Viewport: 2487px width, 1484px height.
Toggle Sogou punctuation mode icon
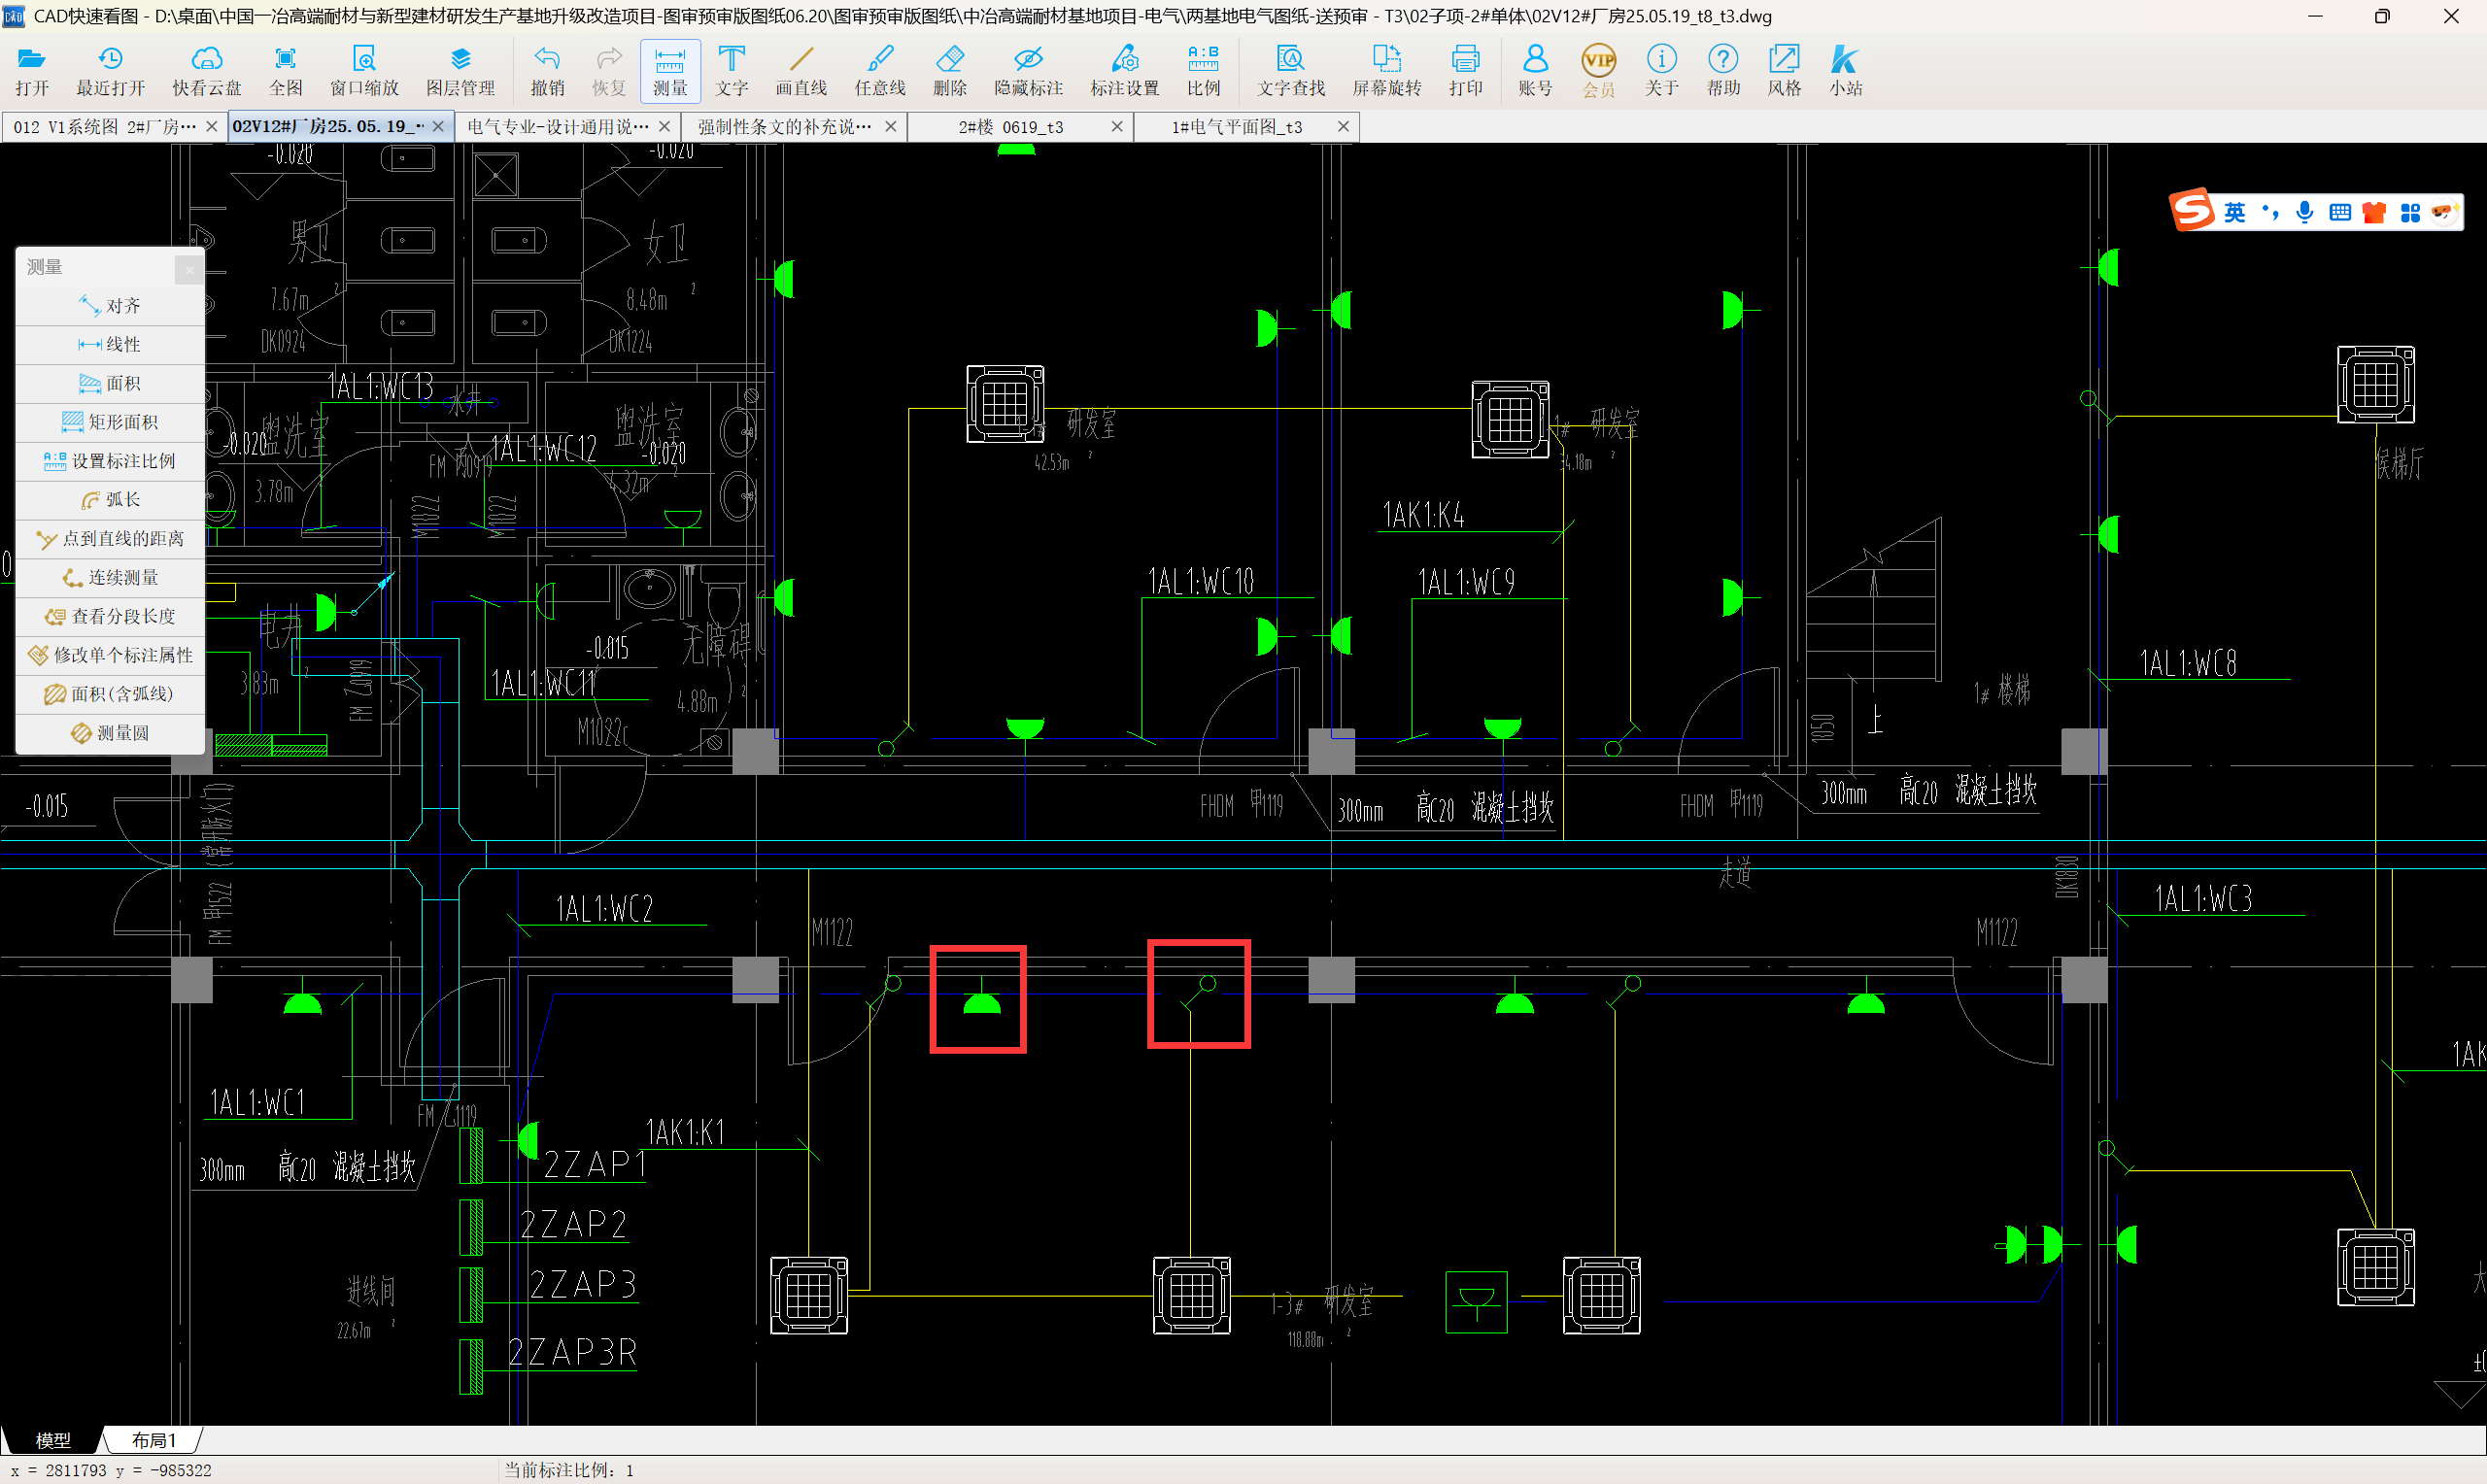pyautogui.click(x=2271, y=212)
